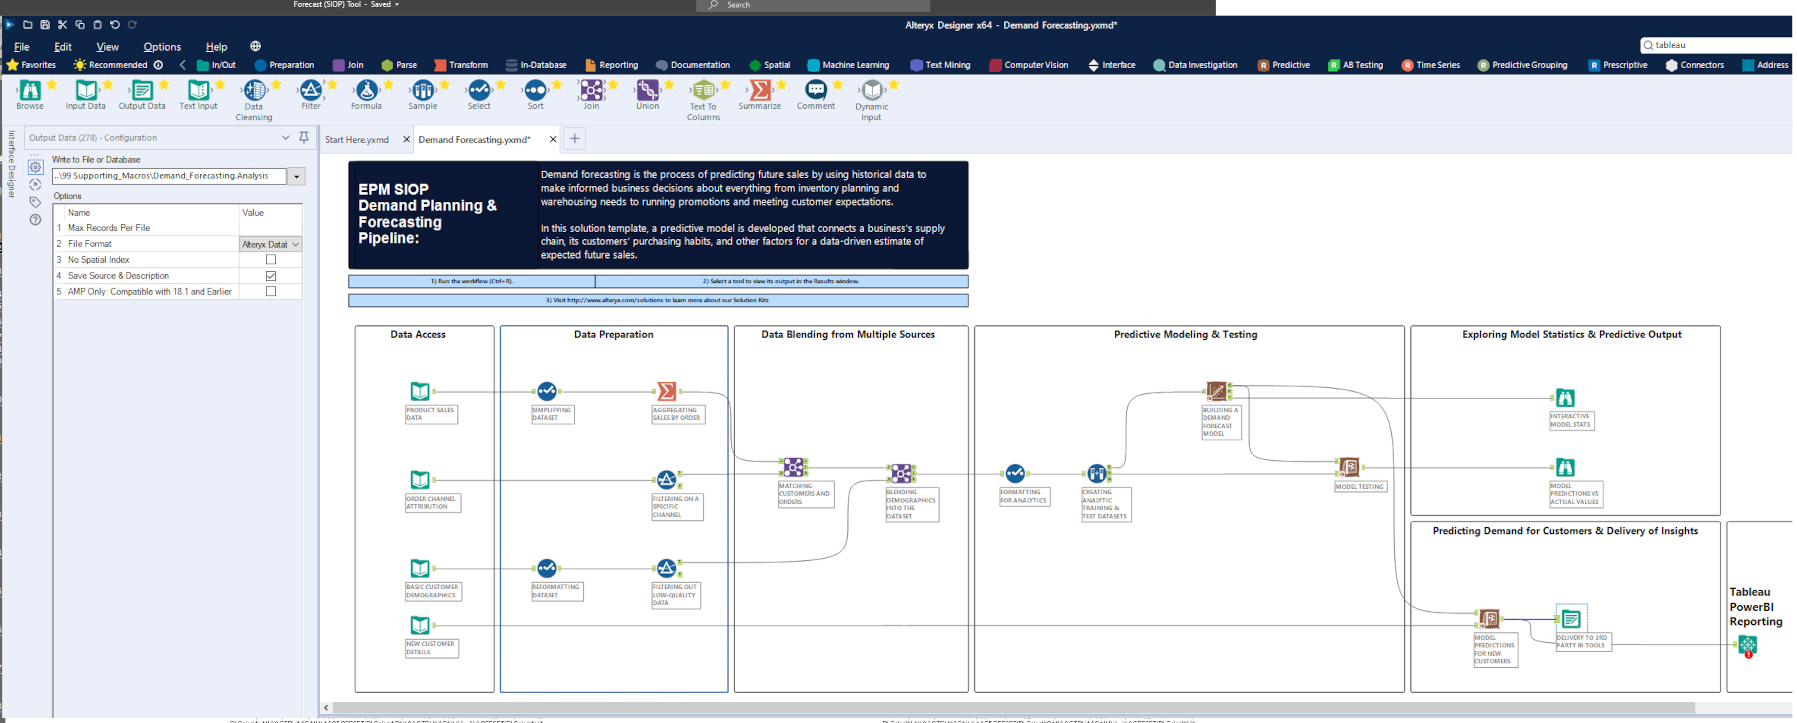1797x723 pixels.
Task: Select the Text To Columns tool
Action: click(704, 100)
